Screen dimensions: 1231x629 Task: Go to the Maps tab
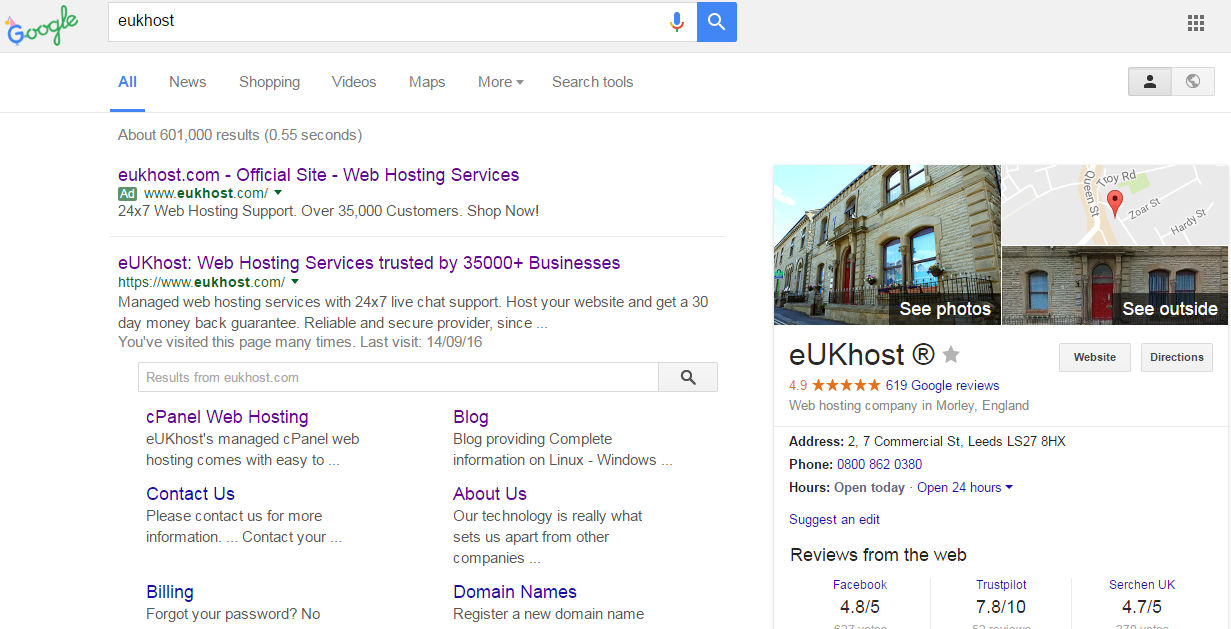[427, 82]
